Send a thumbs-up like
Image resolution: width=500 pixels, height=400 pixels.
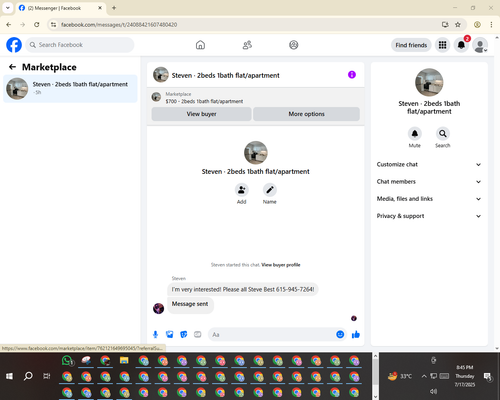pyautogui.click(x=356, y=334)
